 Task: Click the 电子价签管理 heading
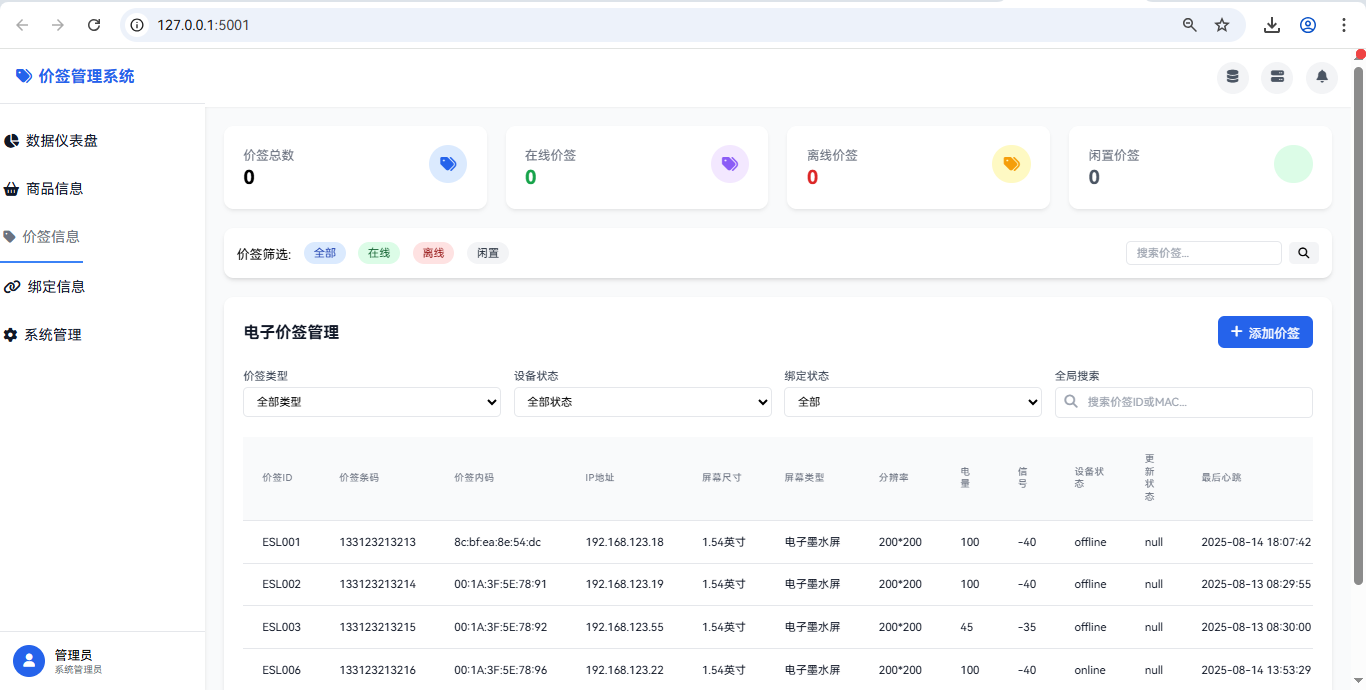tap(291, 332)
